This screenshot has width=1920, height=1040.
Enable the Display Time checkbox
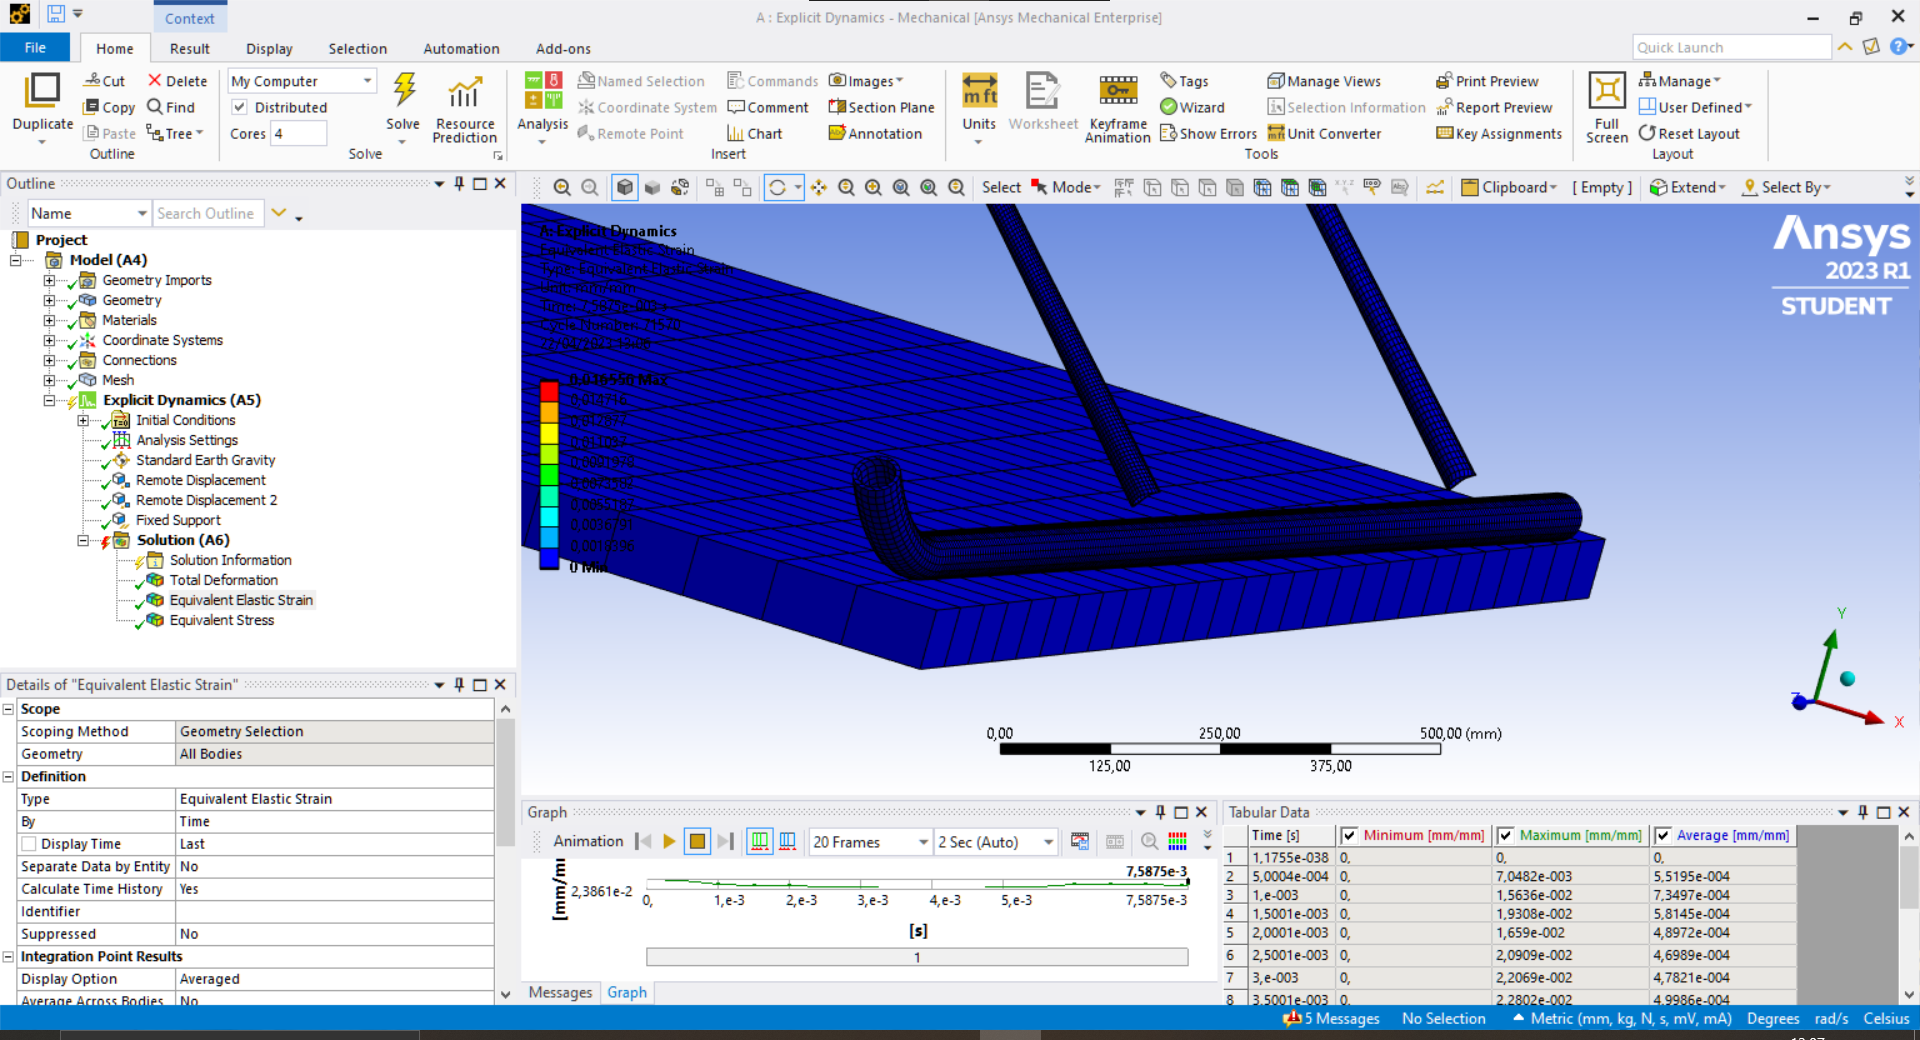[x=29, y=844]
